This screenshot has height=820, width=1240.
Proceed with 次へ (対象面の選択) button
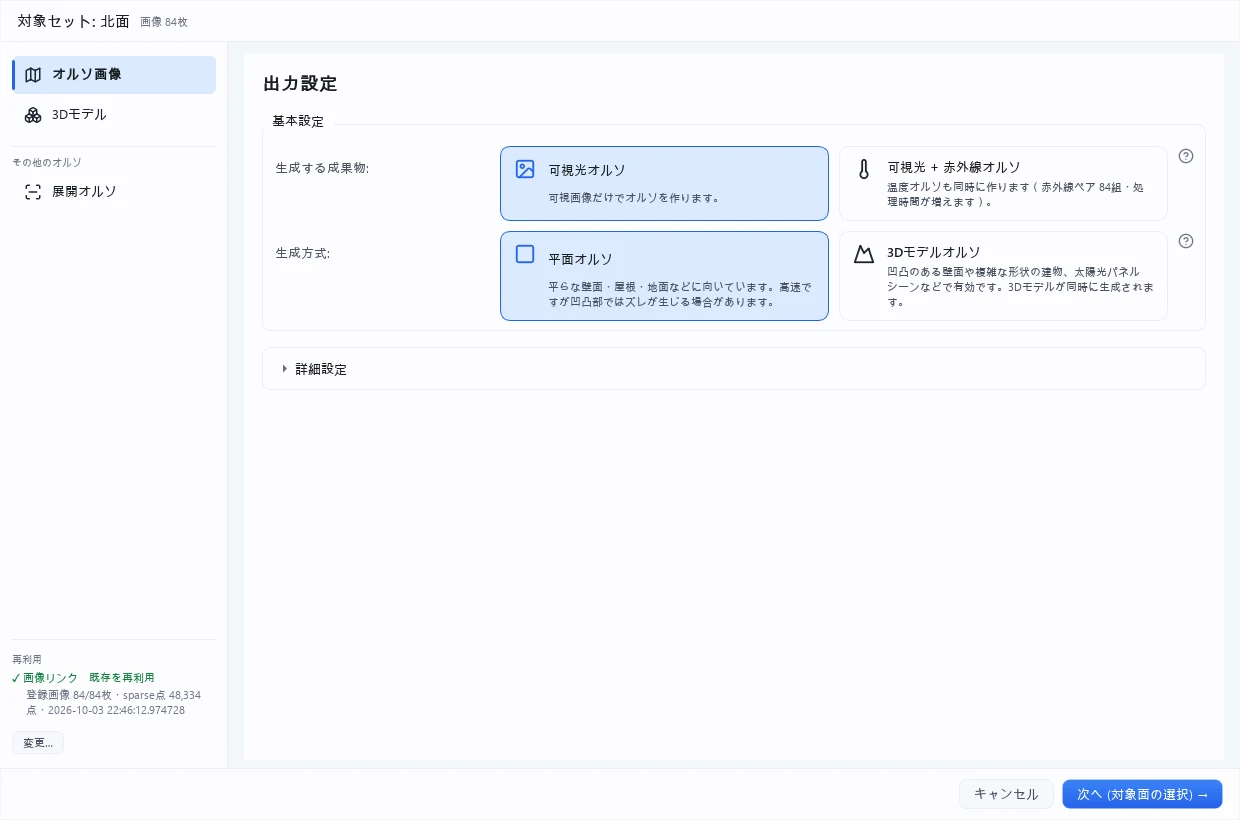coord(1142,794)
